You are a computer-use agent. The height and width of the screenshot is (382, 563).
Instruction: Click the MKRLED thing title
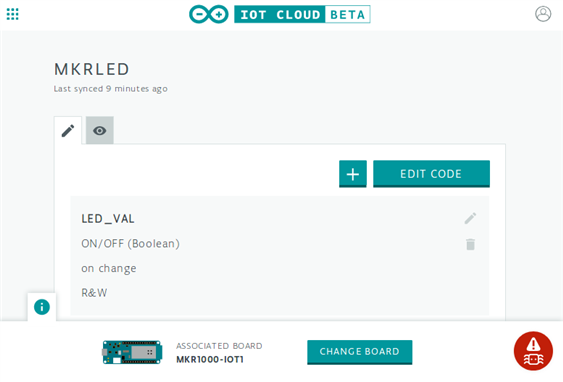(x=92, y=69)
